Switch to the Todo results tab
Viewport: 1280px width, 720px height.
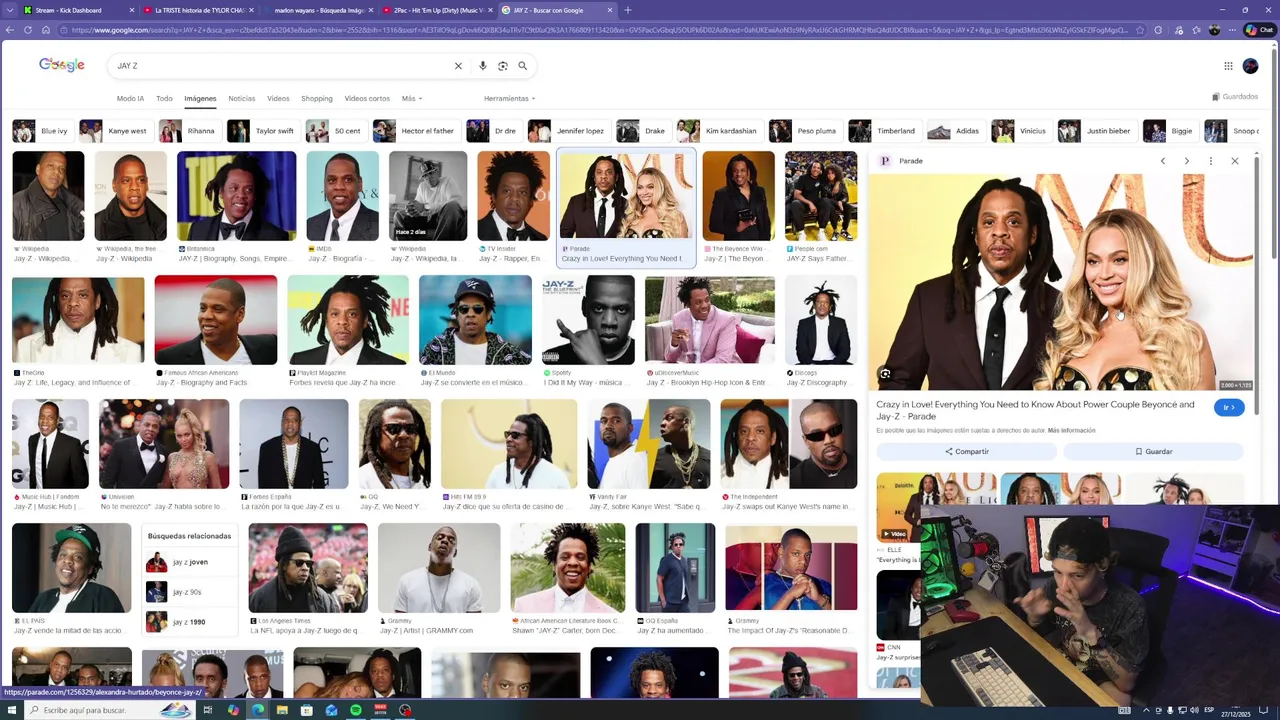[x=164, y=98]
